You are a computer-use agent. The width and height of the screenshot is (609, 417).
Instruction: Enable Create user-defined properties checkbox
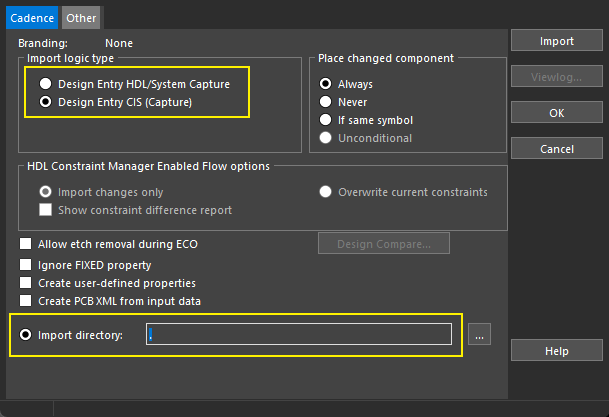(26, 283)
